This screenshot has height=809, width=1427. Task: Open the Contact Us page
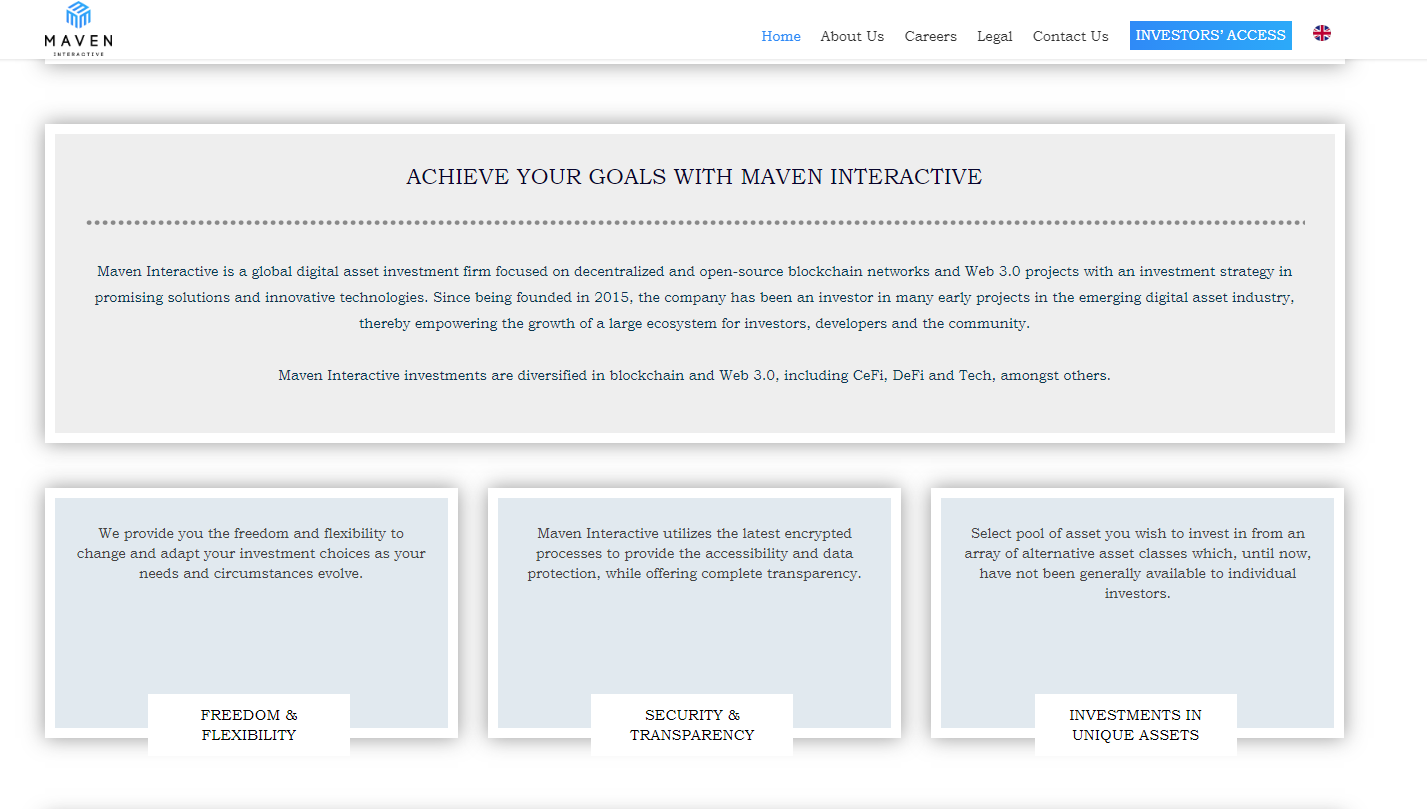point(1070,36)
